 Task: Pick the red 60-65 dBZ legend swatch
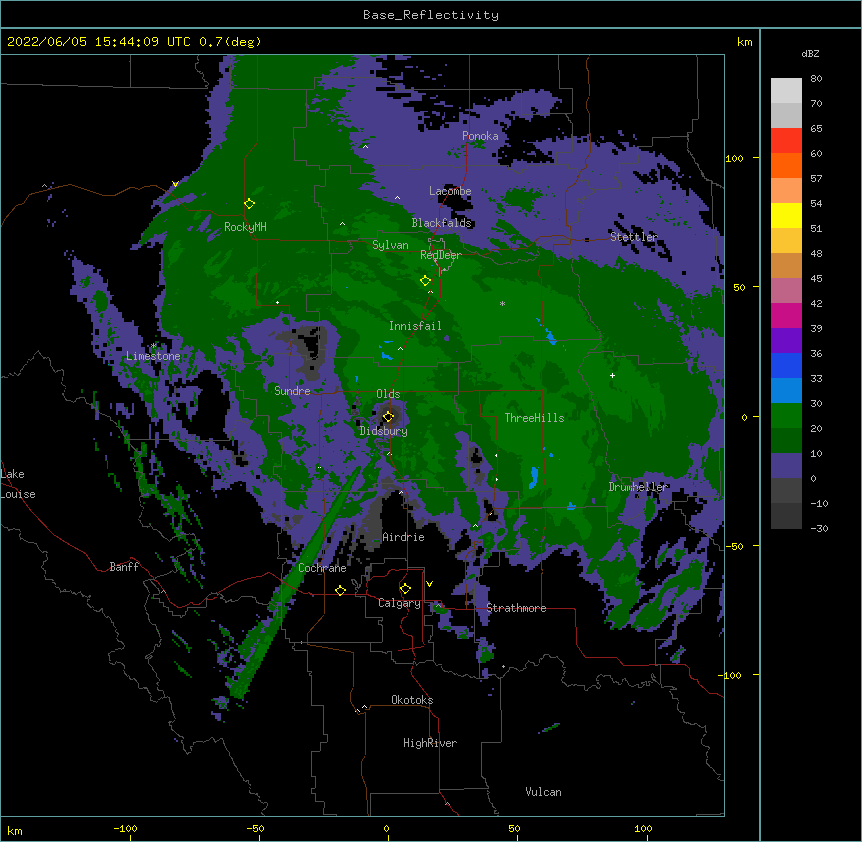point(786,140)
